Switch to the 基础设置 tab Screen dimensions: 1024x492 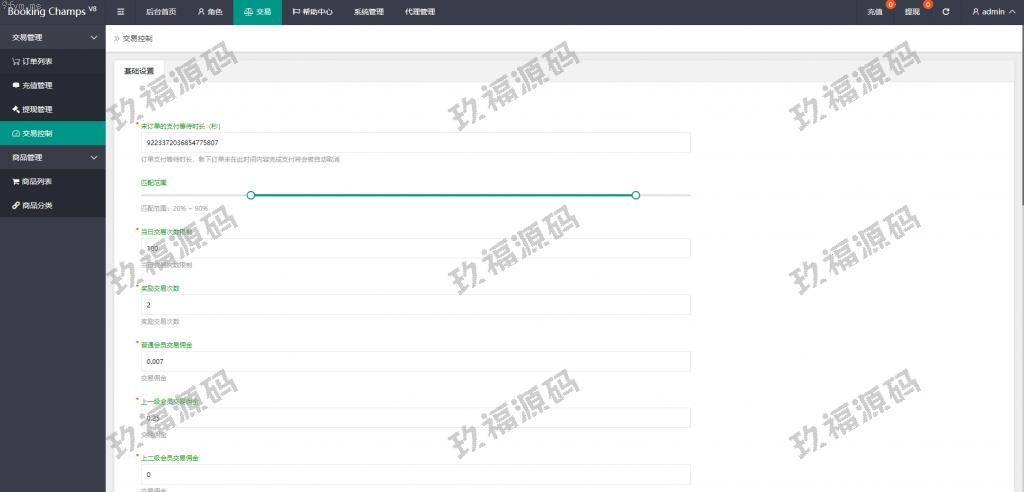tap(139, 72)
